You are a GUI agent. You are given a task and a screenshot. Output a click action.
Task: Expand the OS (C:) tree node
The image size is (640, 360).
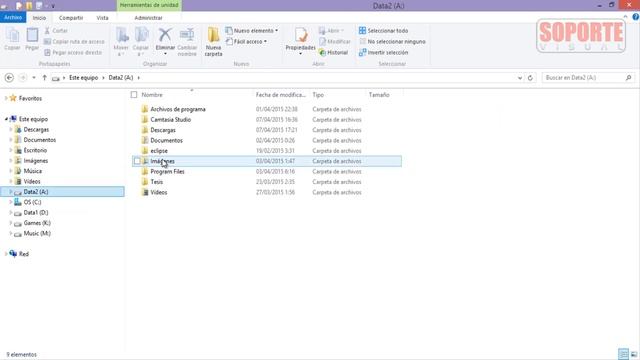point(11,202)
